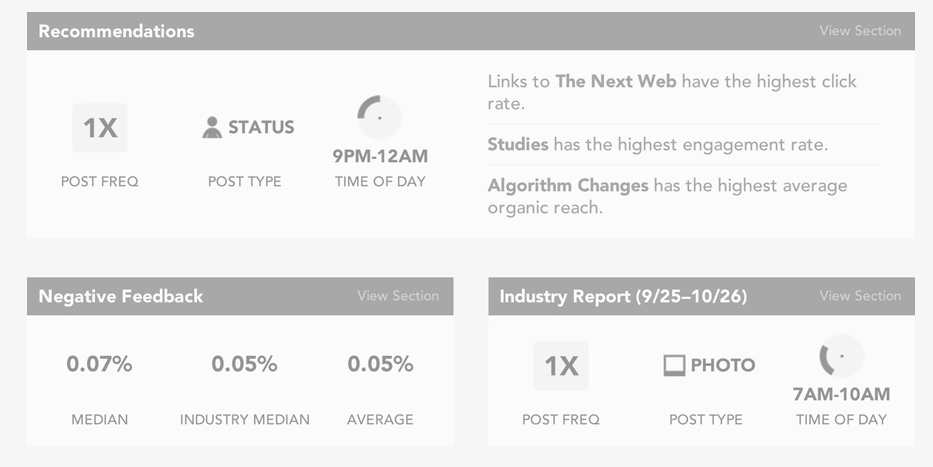Select the Industry Report (9/25–10/26) title
The image size is (933, 467).
623,296
